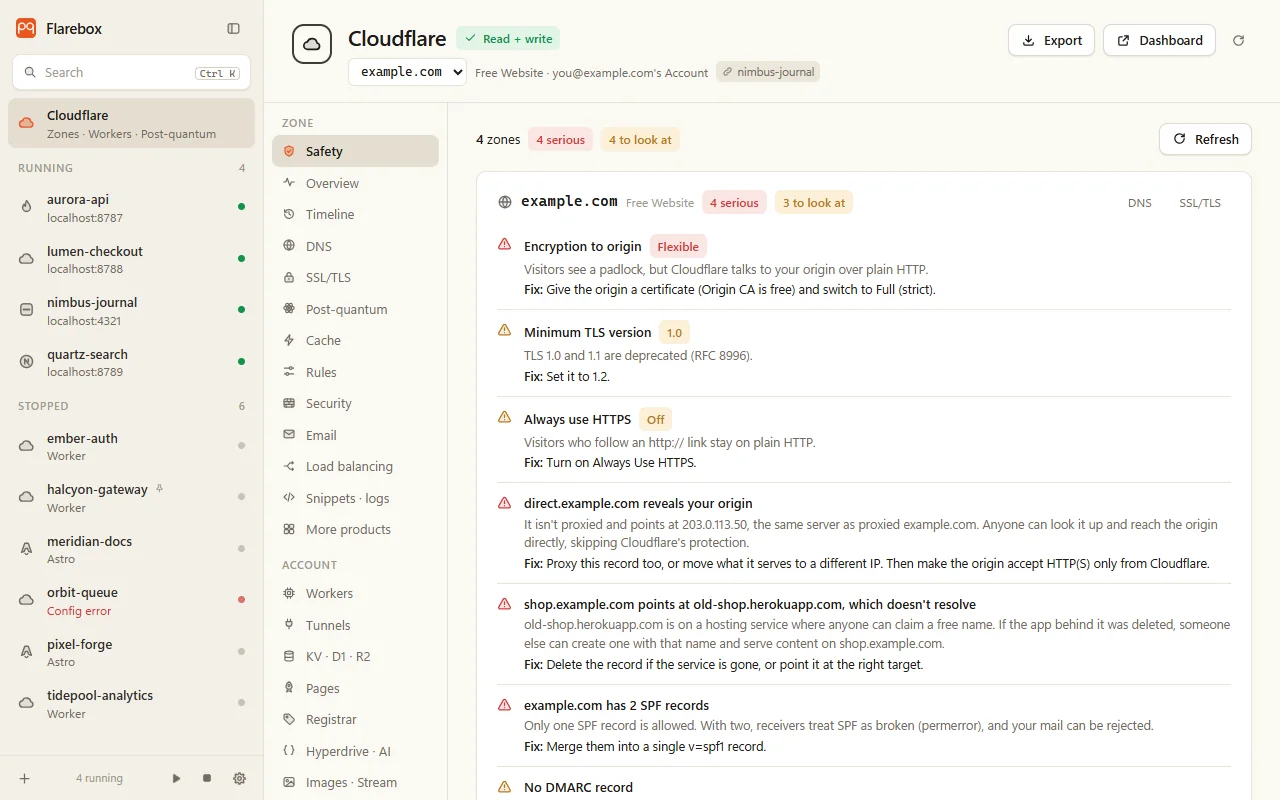This screenshot has width=1280, height=800.
Task: Select the ember-auth stopped Worker
Action: [131, 446]
